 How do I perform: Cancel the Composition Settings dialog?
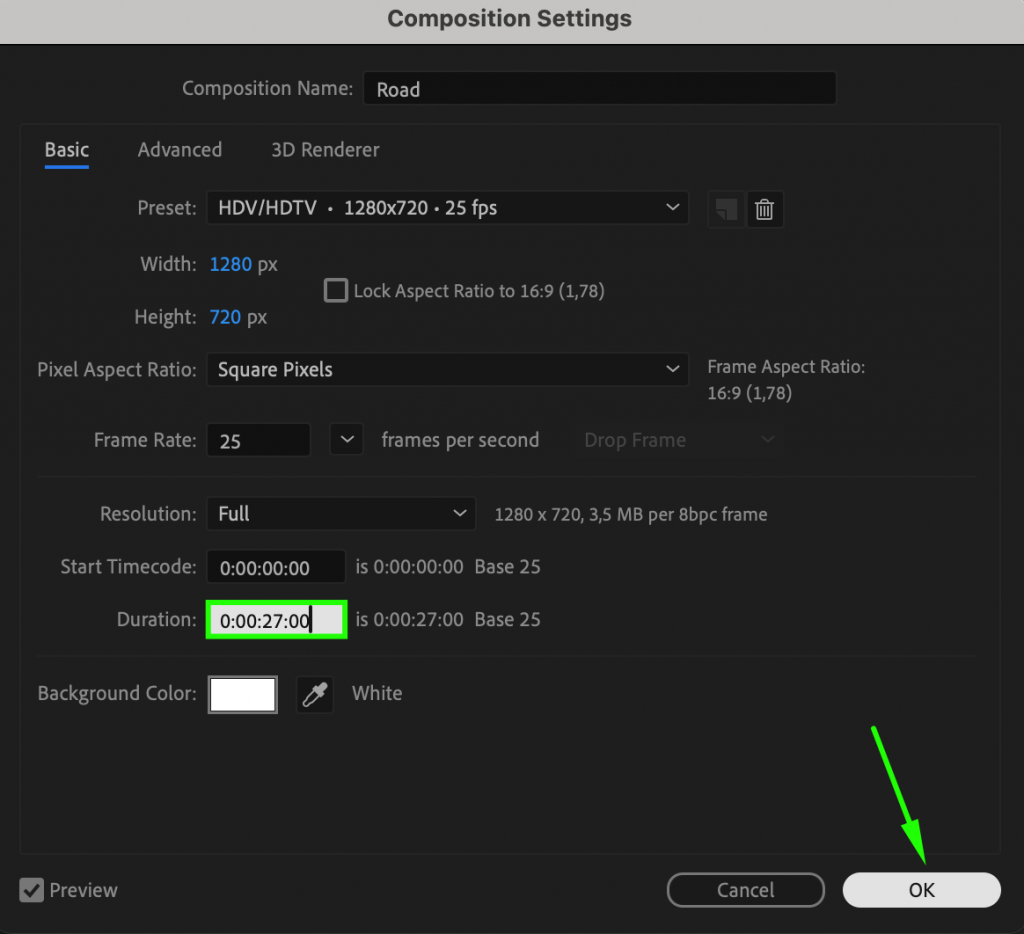tap(745, 890)
